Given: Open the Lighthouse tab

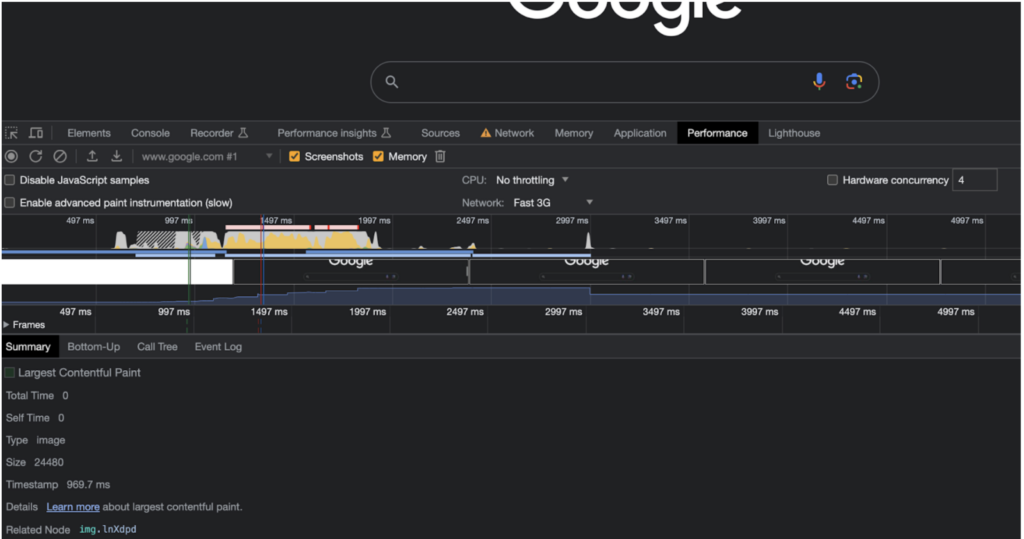Looking at the screenshot, I should 793,133.
